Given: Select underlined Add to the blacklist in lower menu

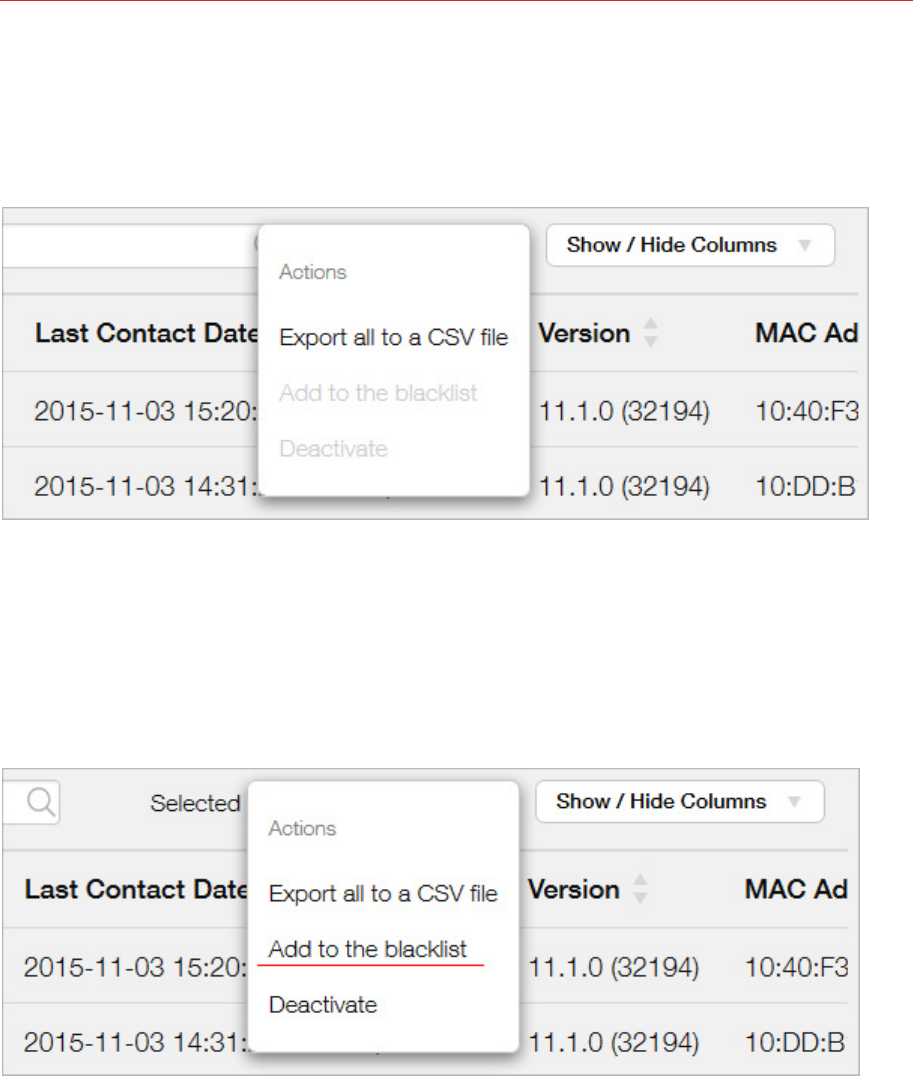Looking at the screenshot, I should pos(368,950).
